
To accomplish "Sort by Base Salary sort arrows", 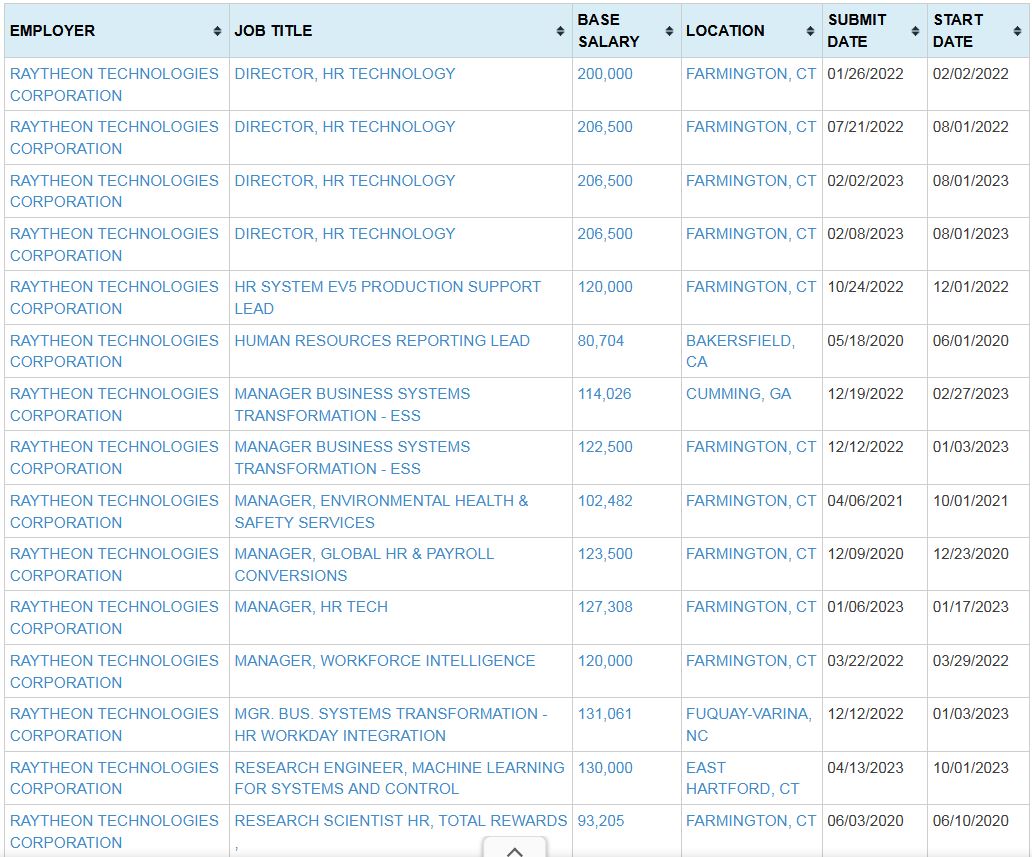I will point(669,31).
